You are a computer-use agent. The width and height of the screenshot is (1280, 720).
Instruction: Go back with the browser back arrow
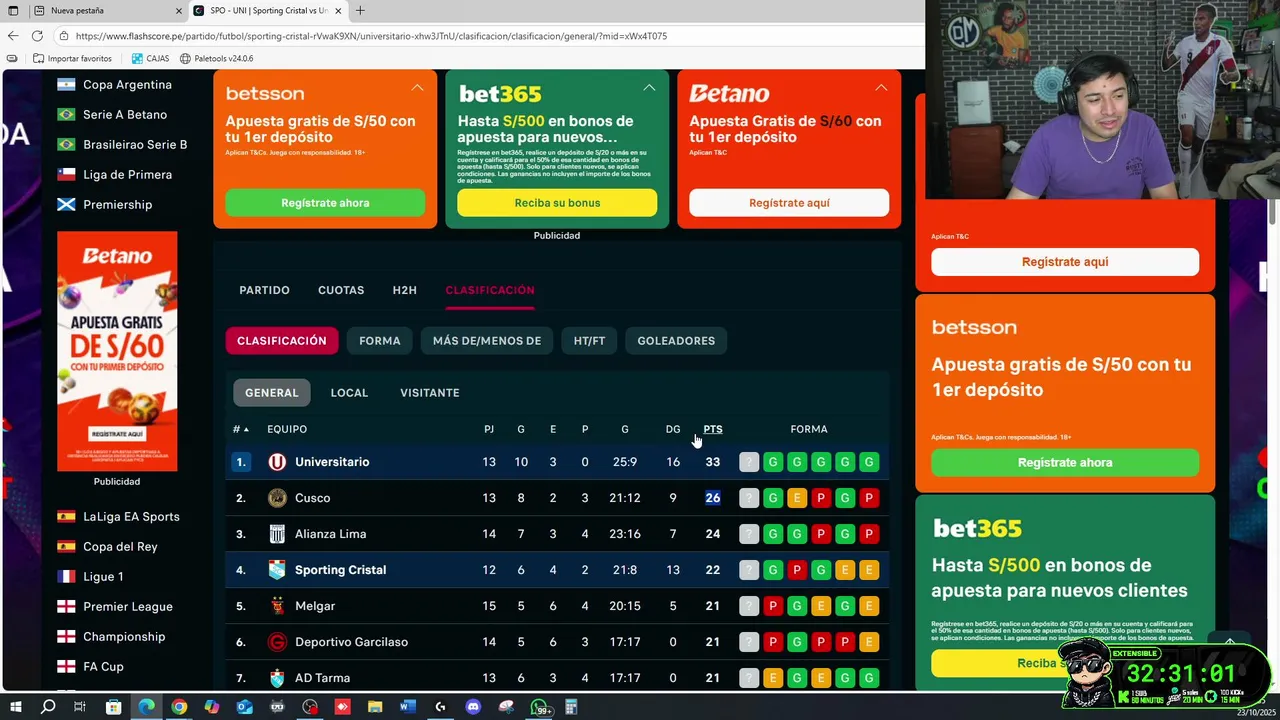pyautogui.click(x=13, y=36)
